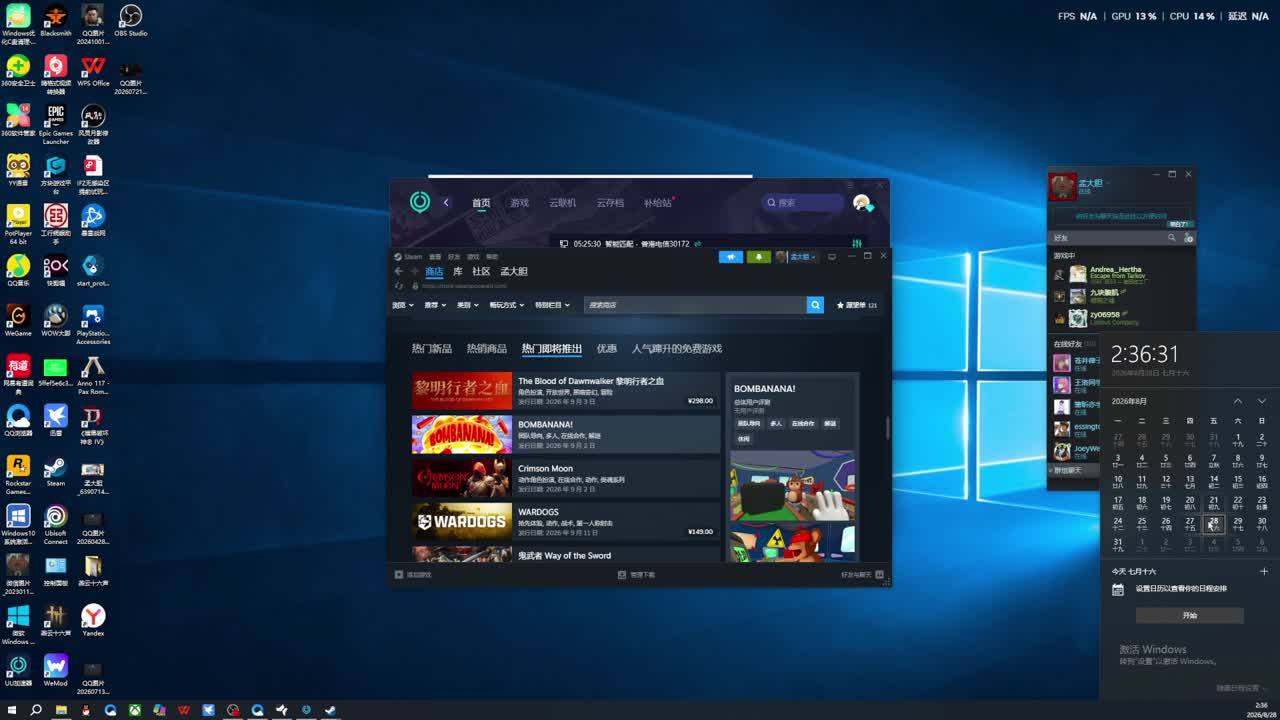Expand Steam store 类别 dropdown

click(467, 305)
